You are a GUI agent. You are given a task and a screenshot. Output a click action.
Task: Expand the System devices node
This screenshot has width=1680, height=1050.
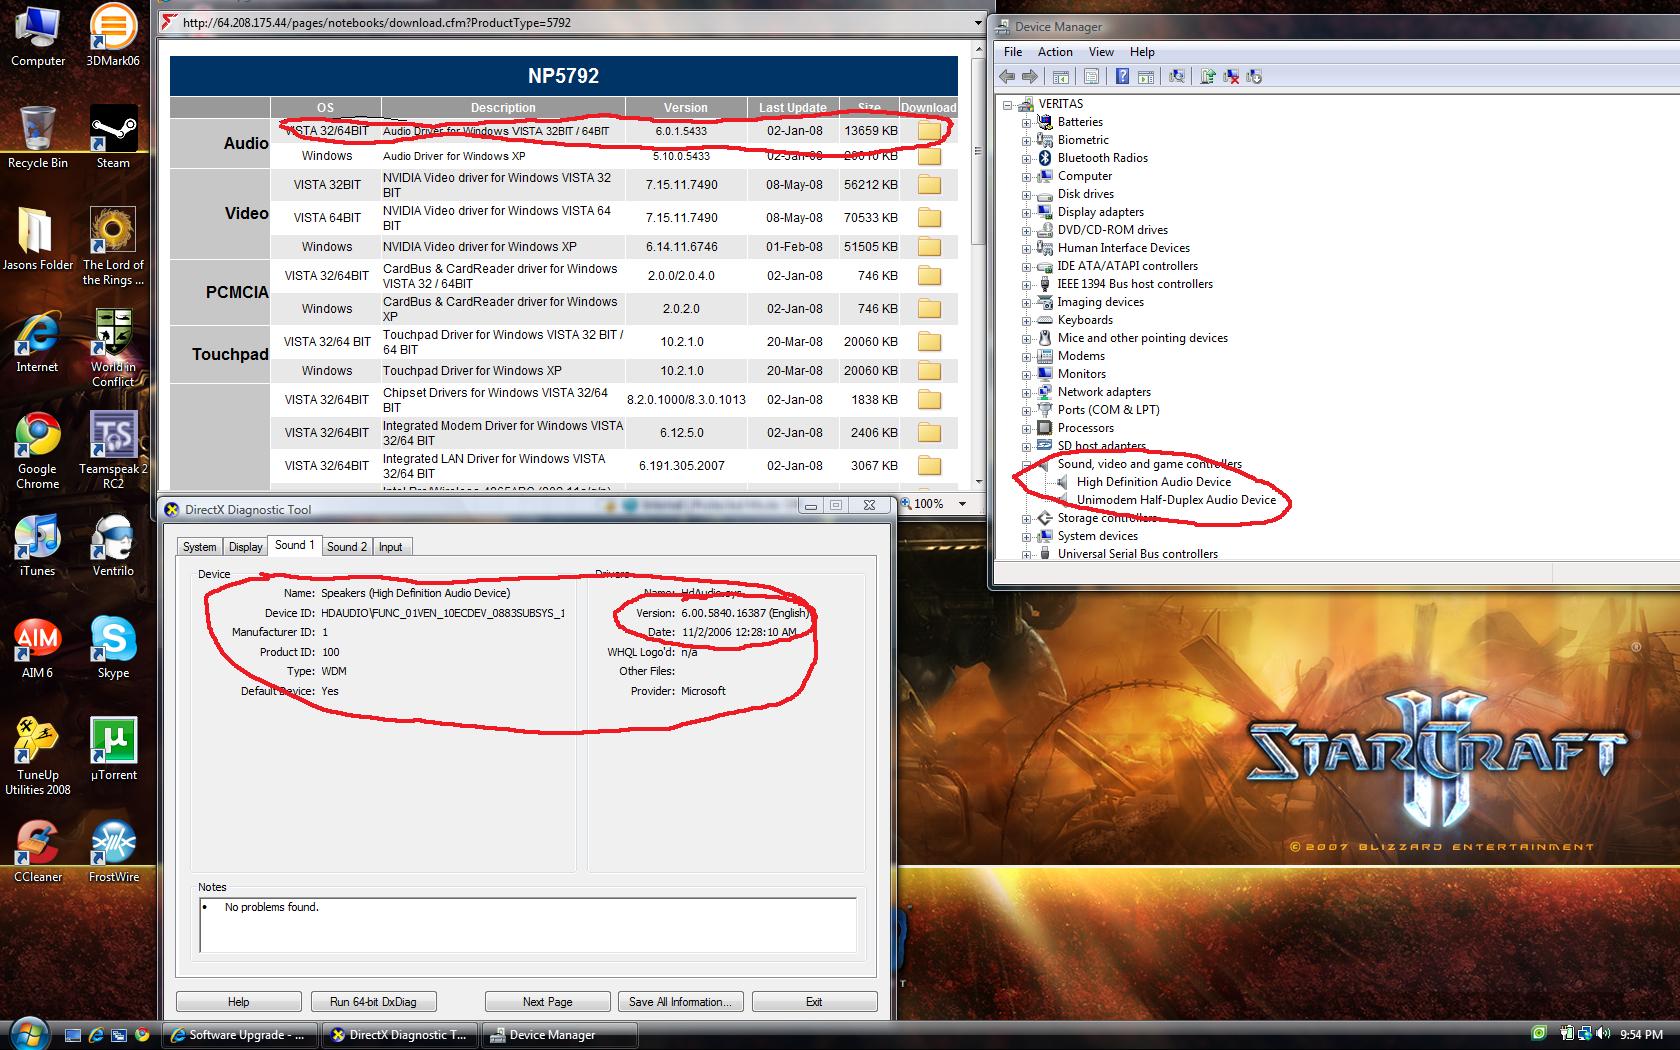click(1026, 536)
